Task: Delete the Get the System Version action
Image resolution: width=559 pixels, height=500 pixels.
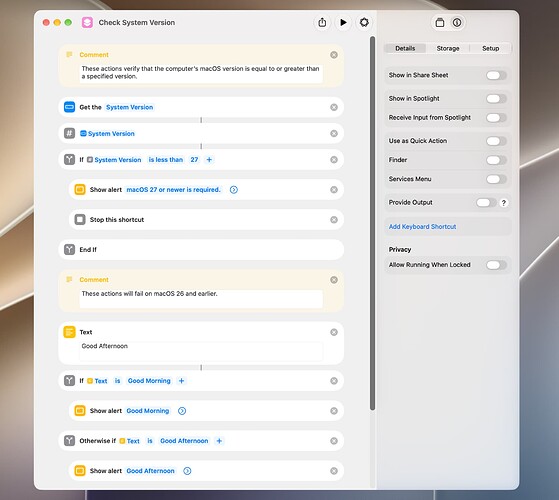Action: pyautogui.click(x=334, y=107)
